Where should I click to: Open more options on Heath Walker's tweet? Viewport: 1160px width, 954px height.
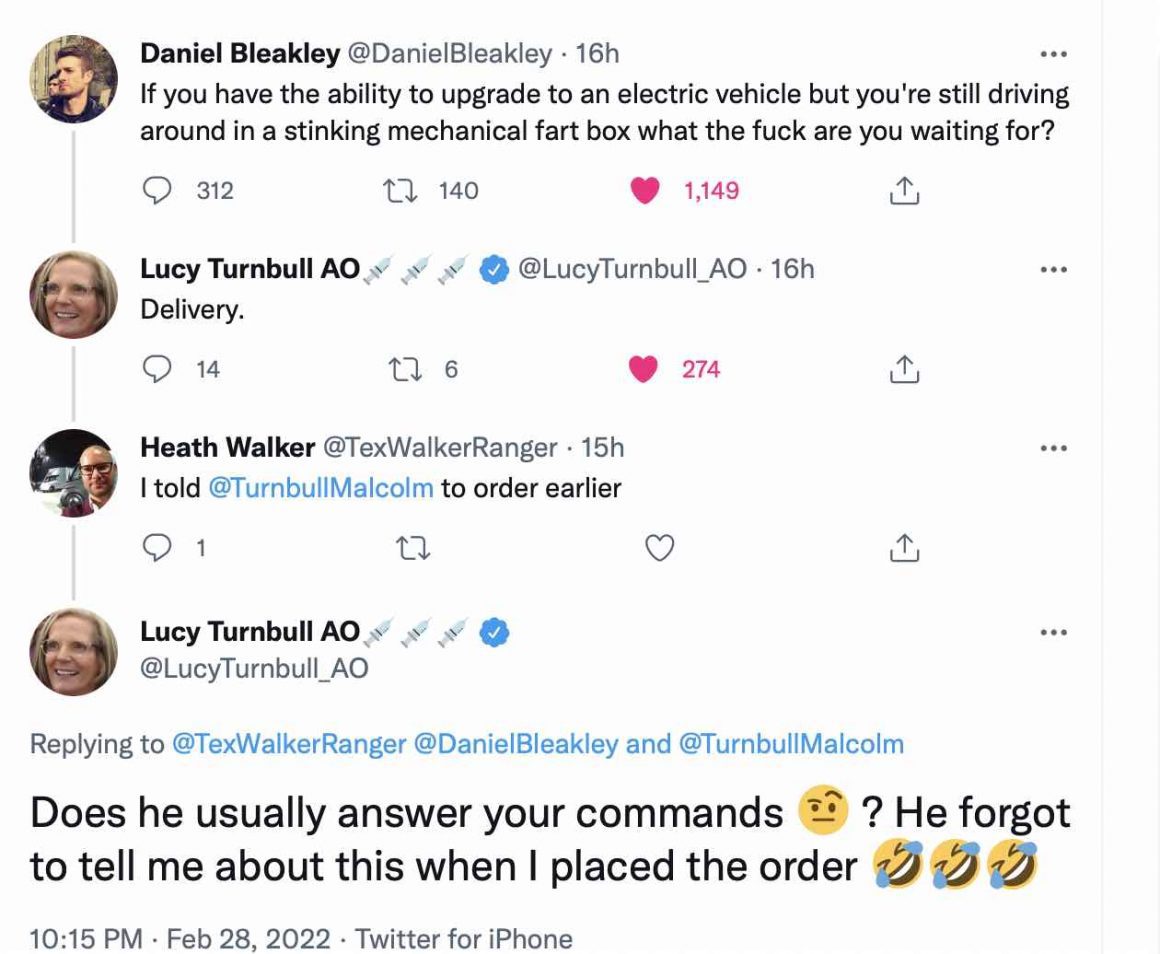[1054, 448]
